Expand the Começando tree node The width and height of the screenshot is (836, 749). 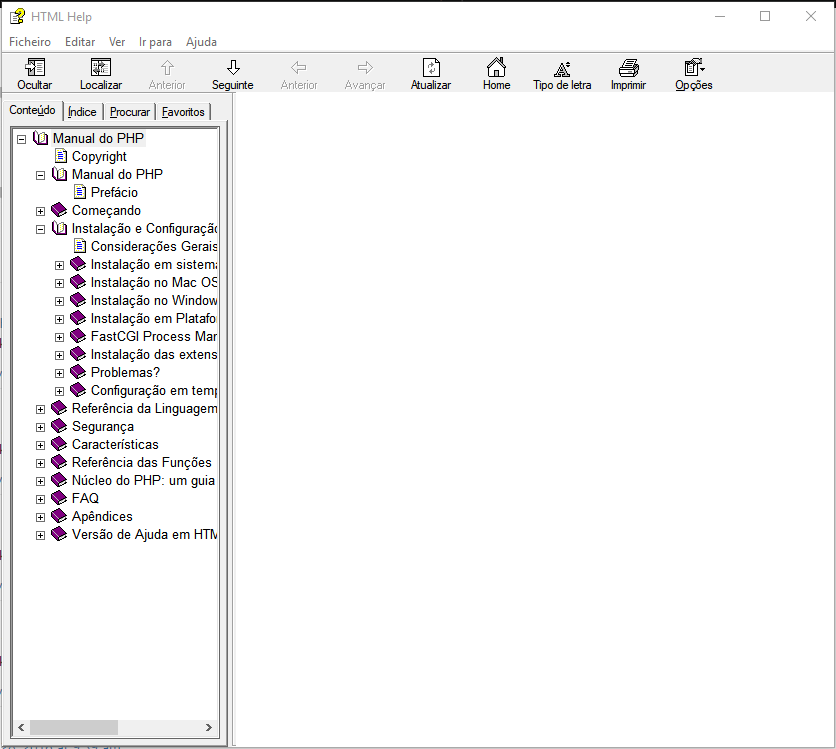pos(41,211)
